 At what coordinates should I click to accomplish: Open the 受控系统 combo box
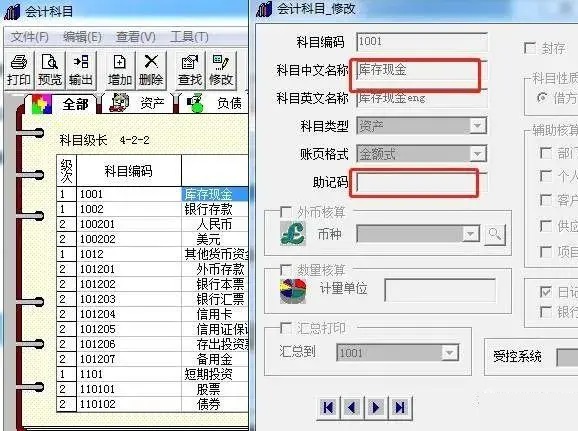click(567, 357)
